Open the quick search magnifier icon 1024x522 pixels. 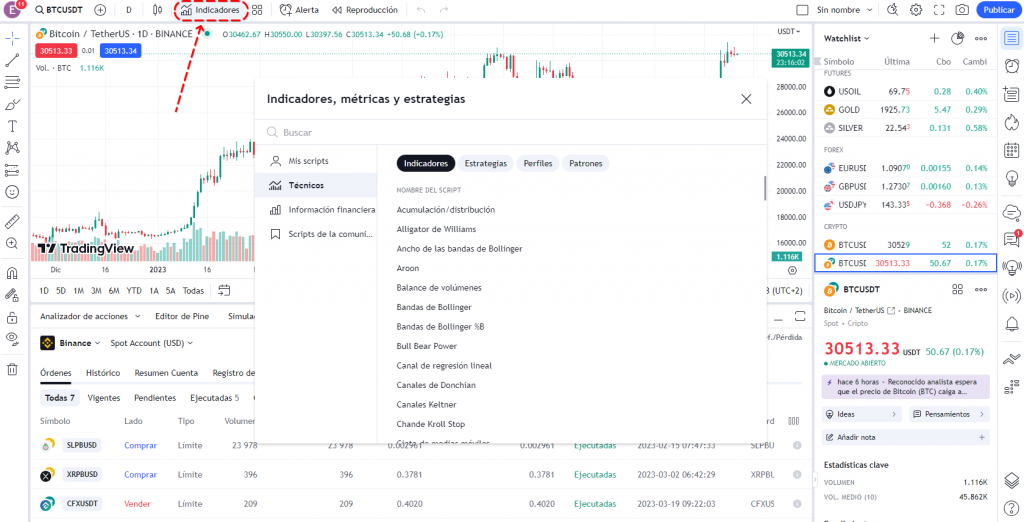click(893, 10)
